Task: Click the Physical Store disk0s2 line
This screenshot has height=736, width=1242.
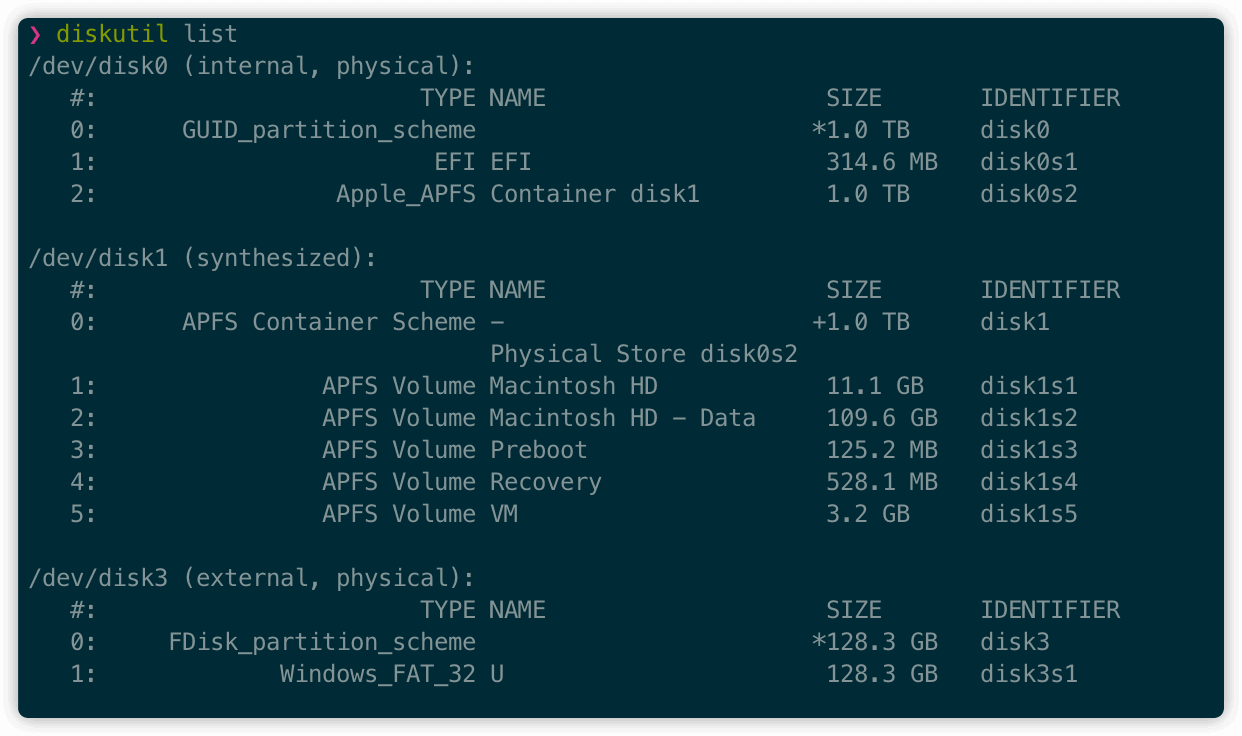Action: point(643,354)
